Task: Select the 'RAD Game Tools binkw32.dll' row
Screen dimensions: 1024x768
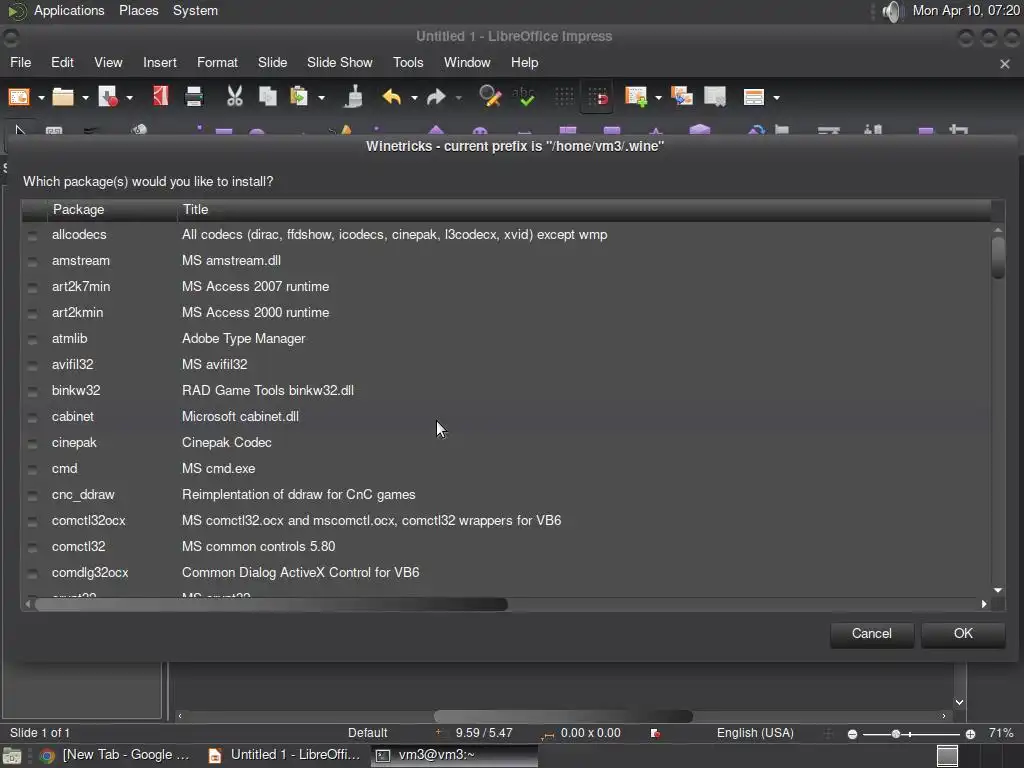Action: [x=506, y=391]
